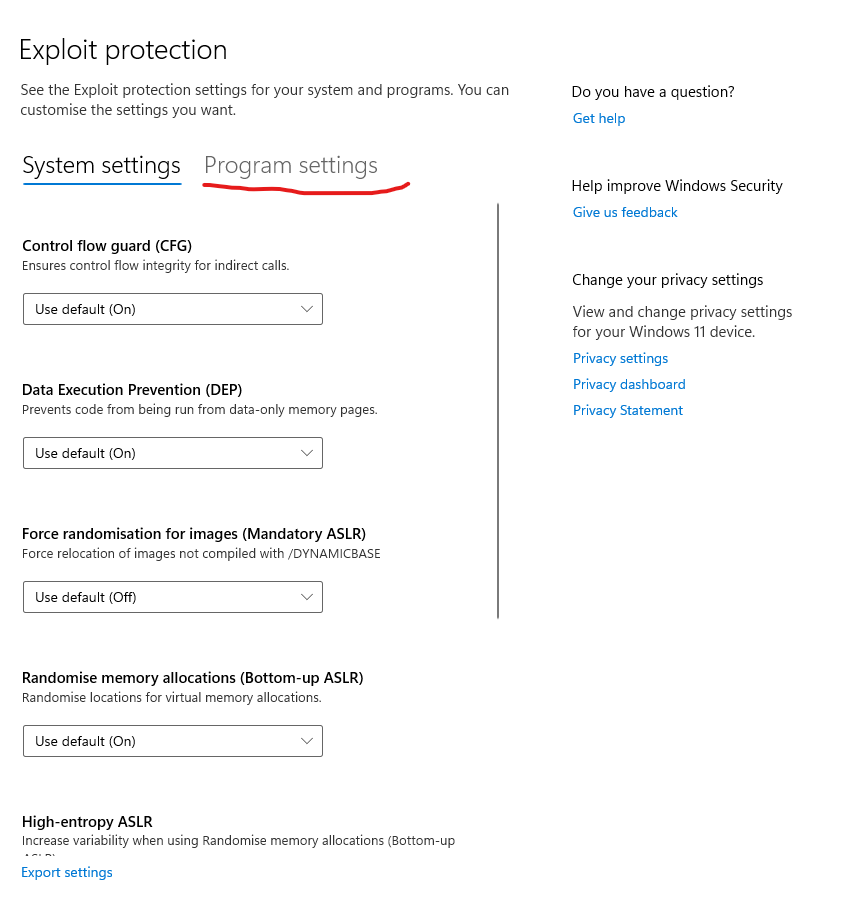Viewport: 841px width, 905px height.
Task: Click the High-entropy ASLR setting title
Action: [87, 821]
